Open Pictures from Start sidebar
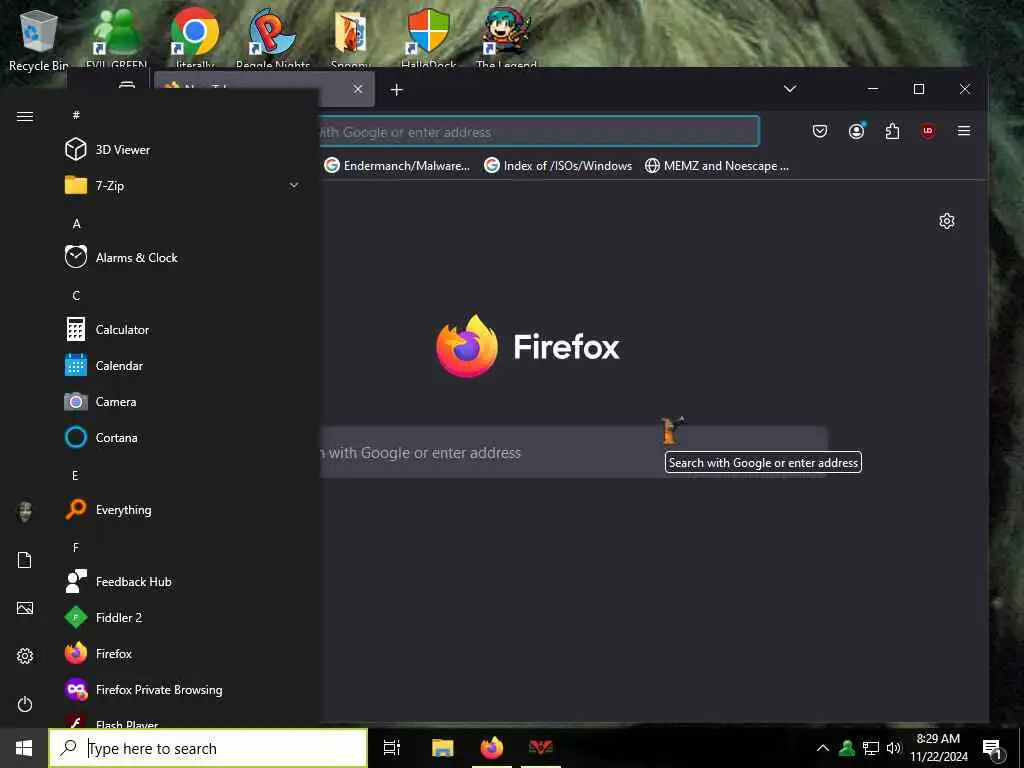This screenshot has height=768, width=1024. coord(25,608)
